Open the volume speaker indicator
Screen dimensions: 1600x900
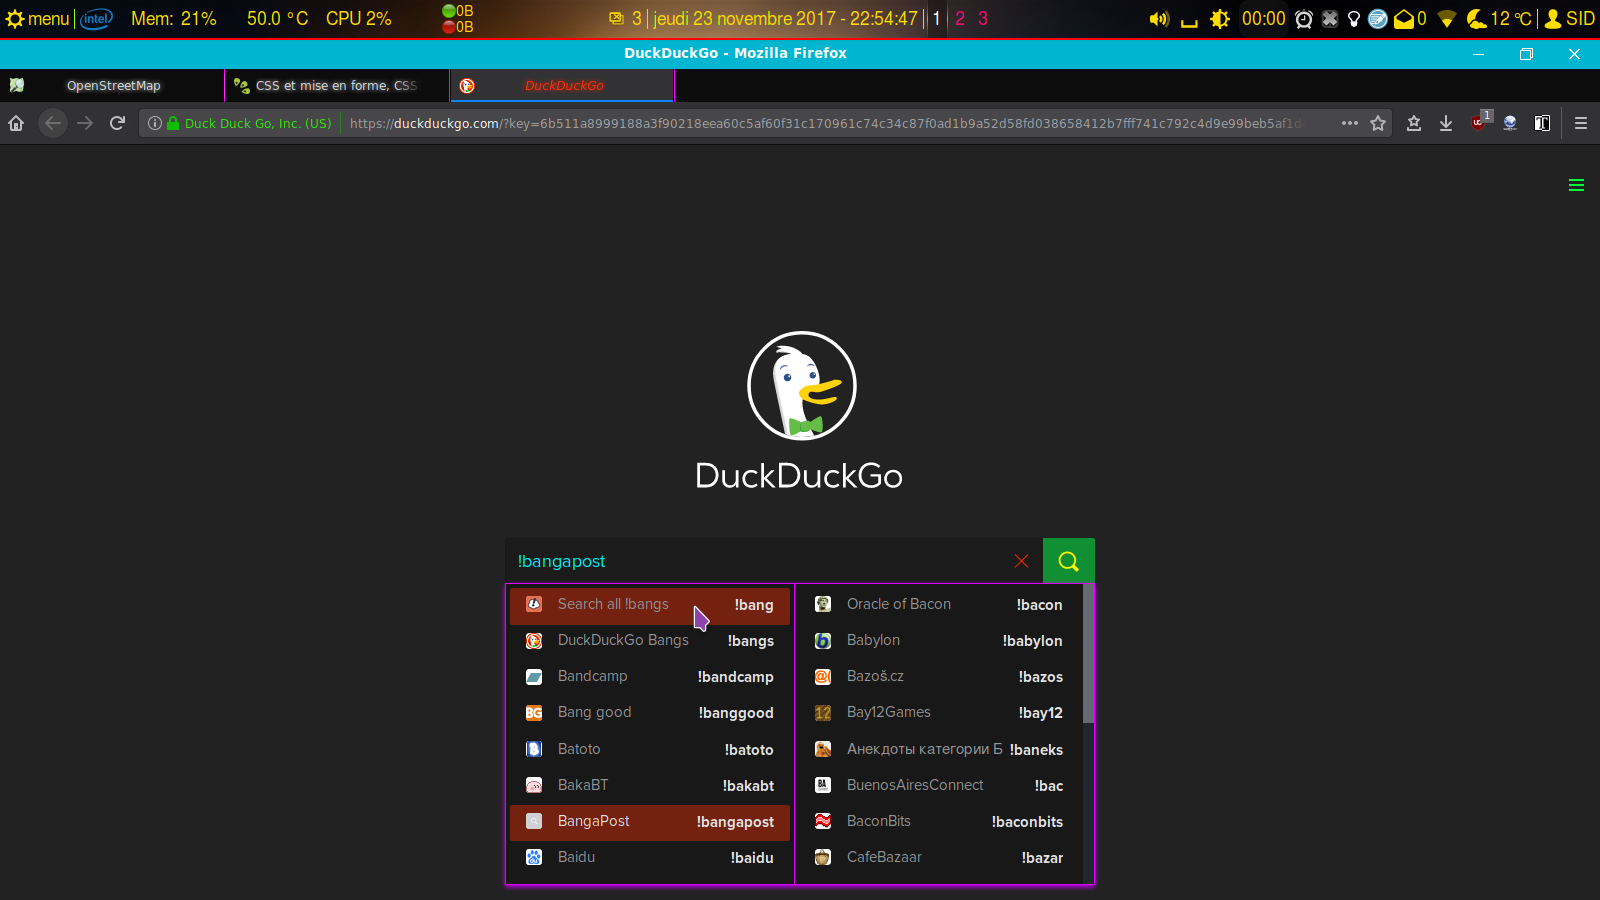click(x=1159, y=18)
